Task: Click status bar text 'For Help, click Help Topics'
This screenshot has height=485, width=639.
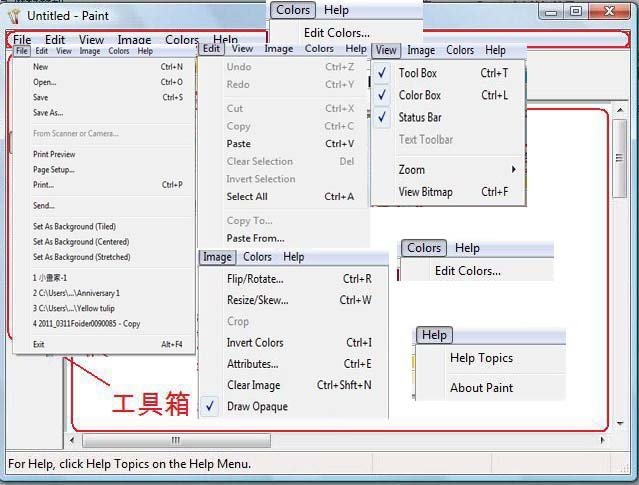Action: pyautogui.click(x=129, y=464)
